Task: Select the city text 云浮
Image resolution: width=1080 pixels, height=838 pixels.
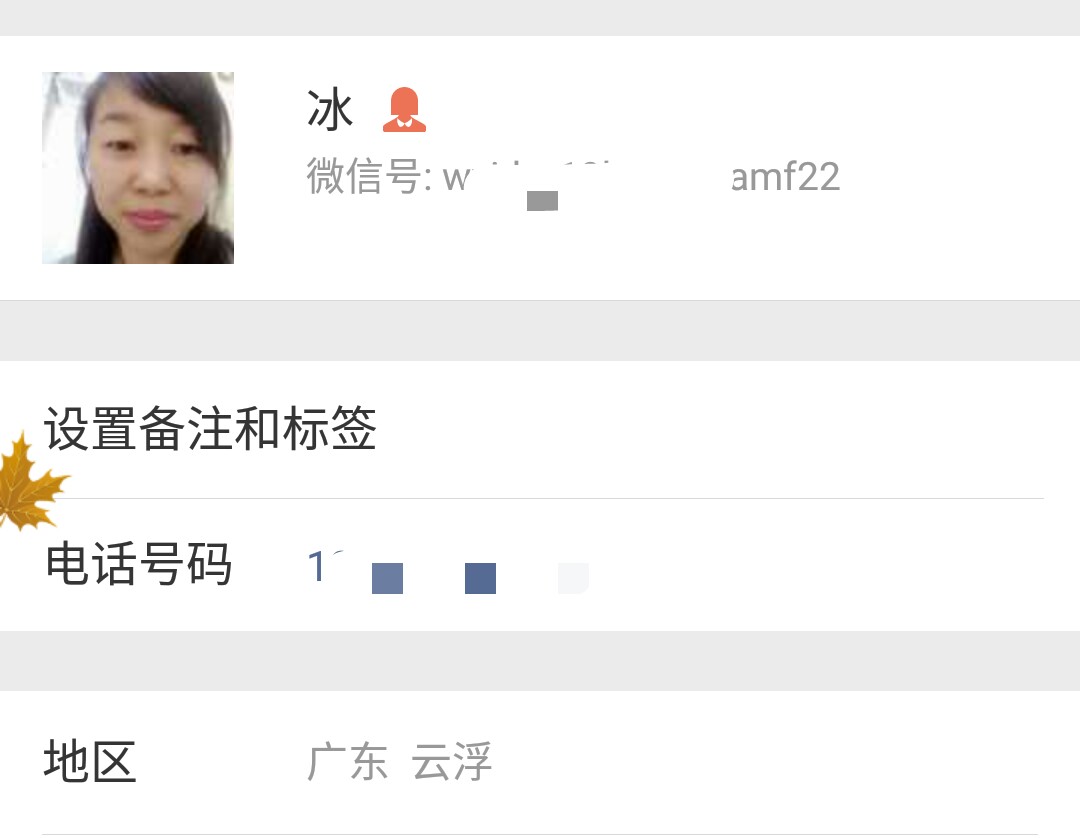Action: [x=452, y=762]
